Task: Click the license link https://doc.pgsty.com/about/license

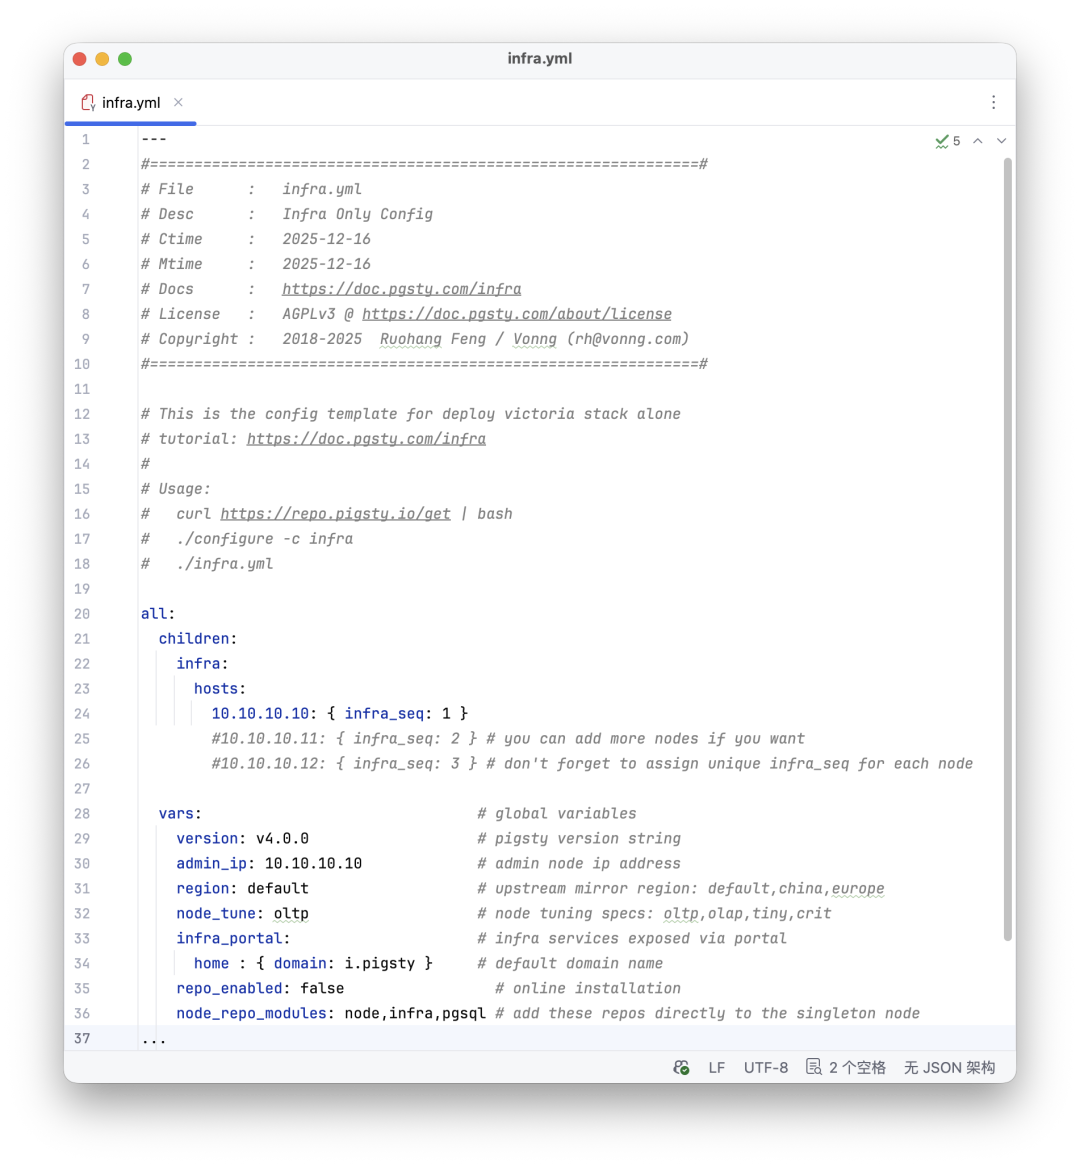Action: 517,313
